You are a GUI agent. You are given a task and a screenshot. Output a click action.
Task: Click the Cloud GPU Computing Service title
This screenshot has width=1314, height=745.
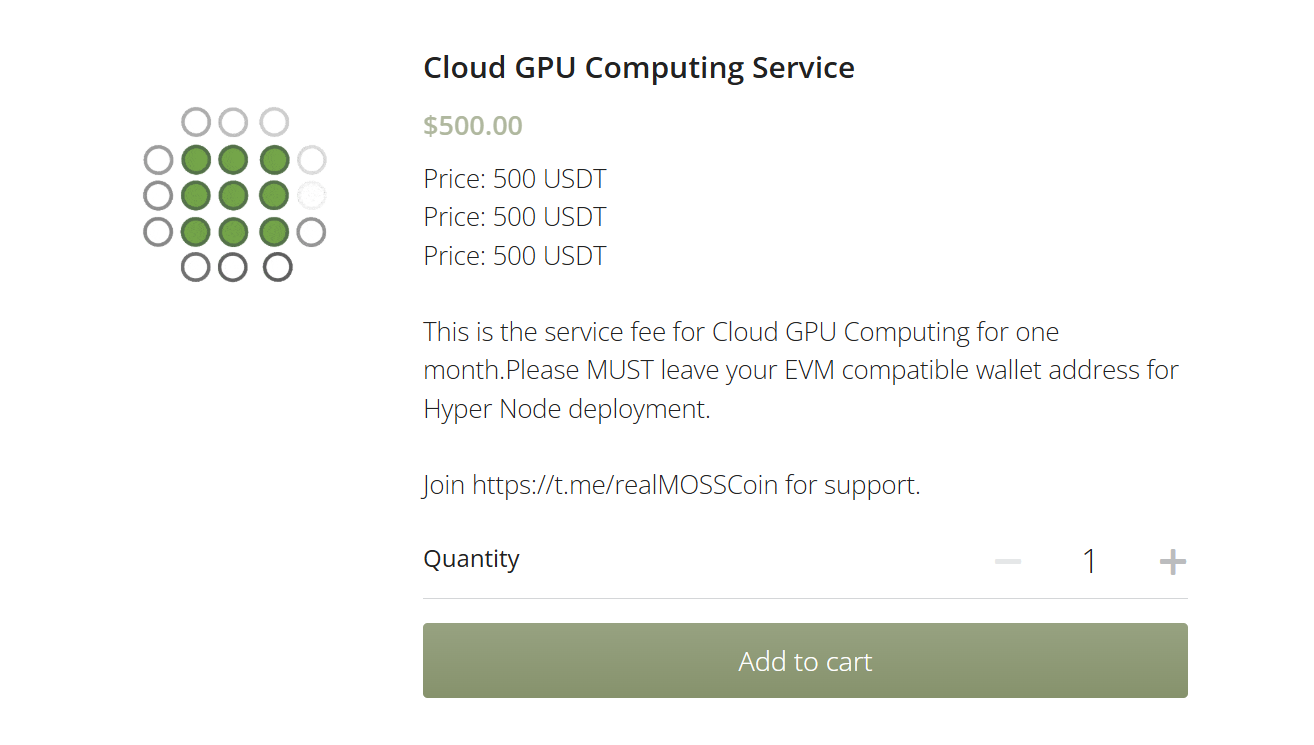639,68
